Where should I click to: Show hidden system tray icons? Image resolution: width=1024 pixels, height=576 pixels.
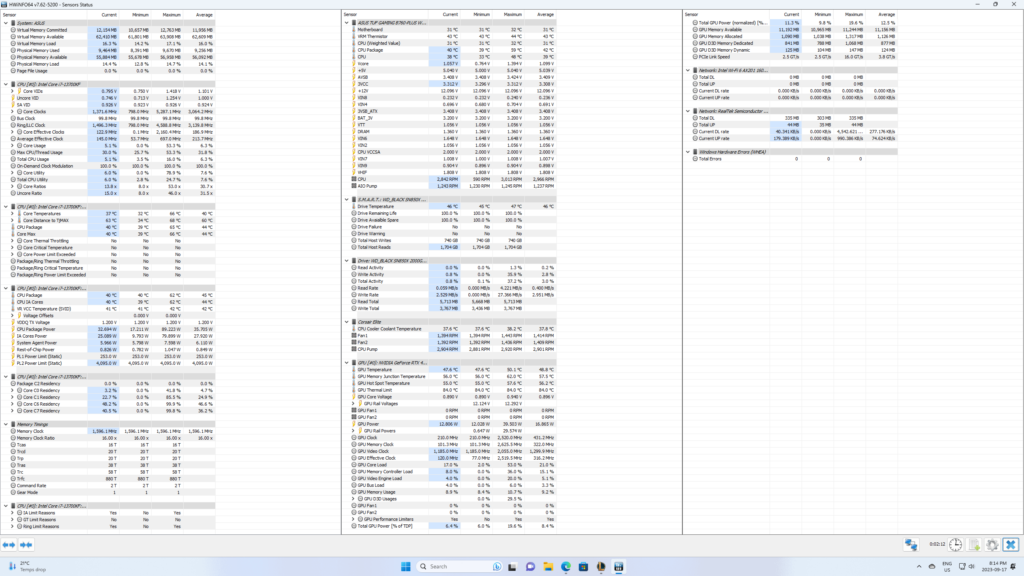[x=919, y=567]
